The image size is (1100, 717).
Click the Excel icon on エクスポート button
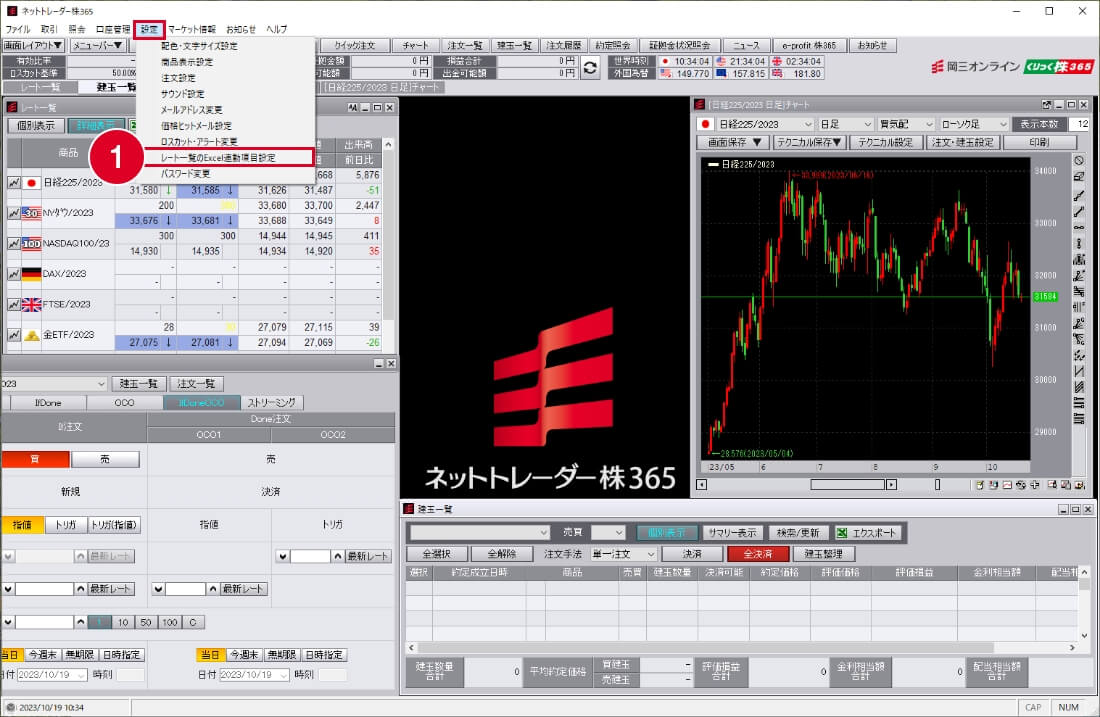842,533
